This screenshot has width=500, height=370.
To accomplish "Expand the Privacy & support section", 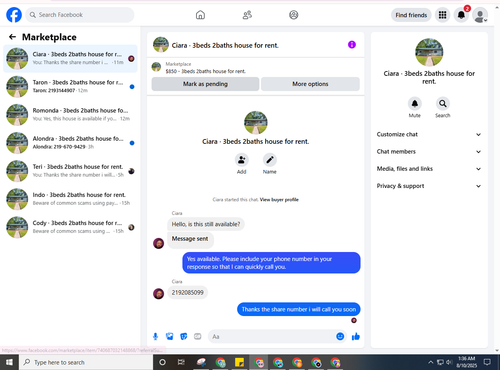I will [x=429, y=186].
